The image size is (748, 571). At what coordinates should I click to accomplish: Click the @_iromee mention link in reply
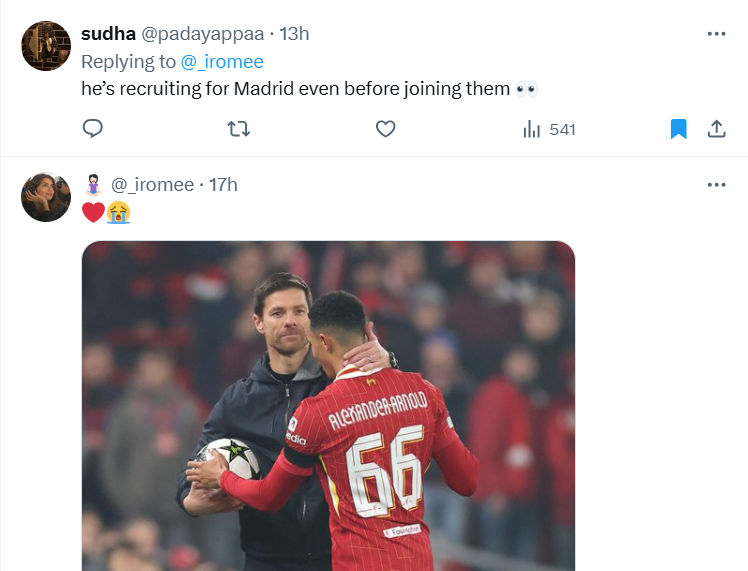coord(222,62)
